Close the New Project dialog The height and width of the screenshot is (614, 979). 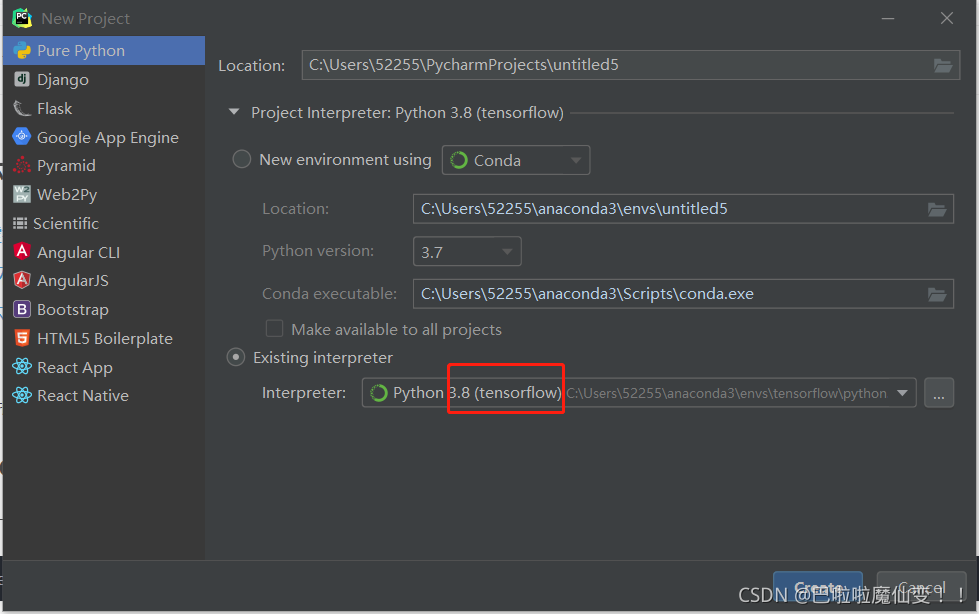947,18
